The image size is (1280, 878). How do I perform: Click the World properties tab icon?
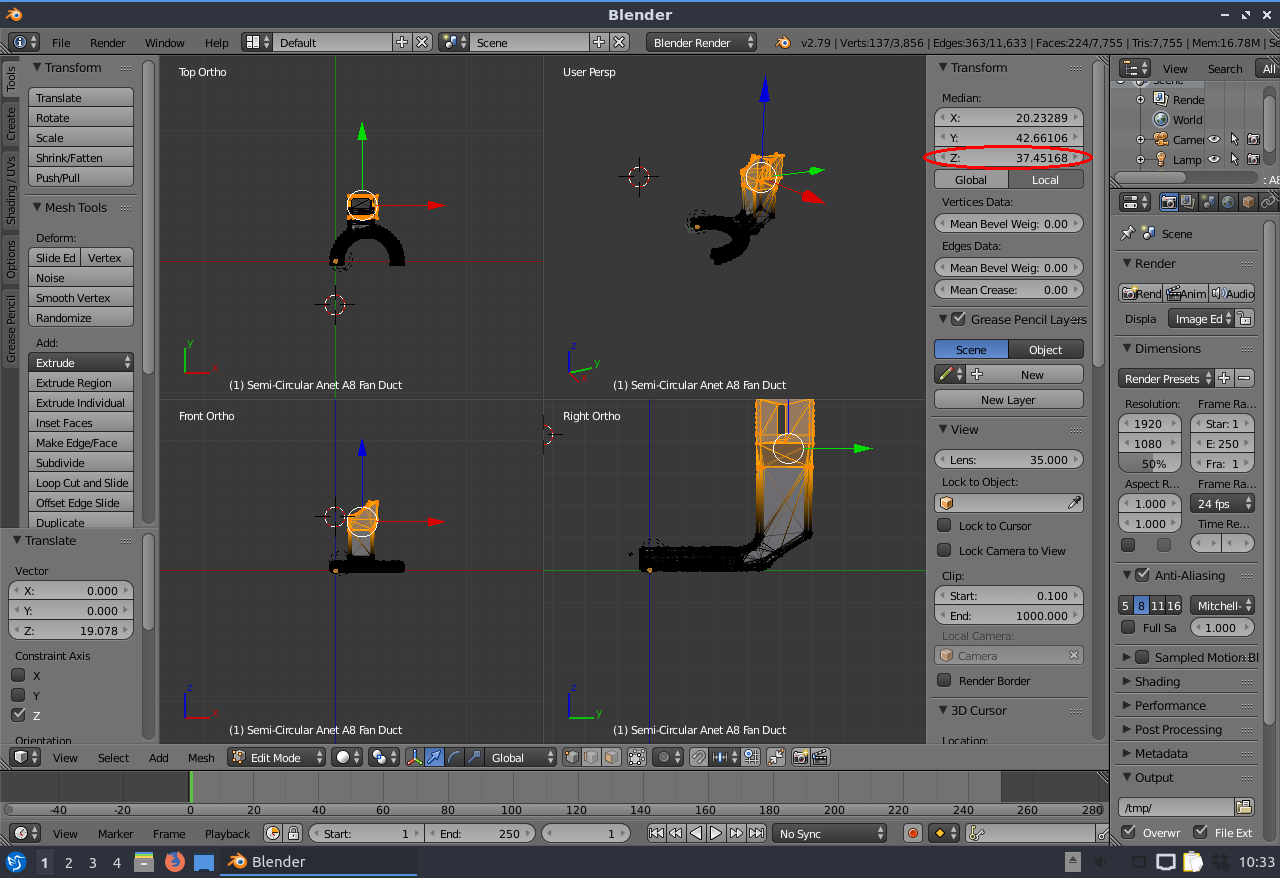point(1227,202)
